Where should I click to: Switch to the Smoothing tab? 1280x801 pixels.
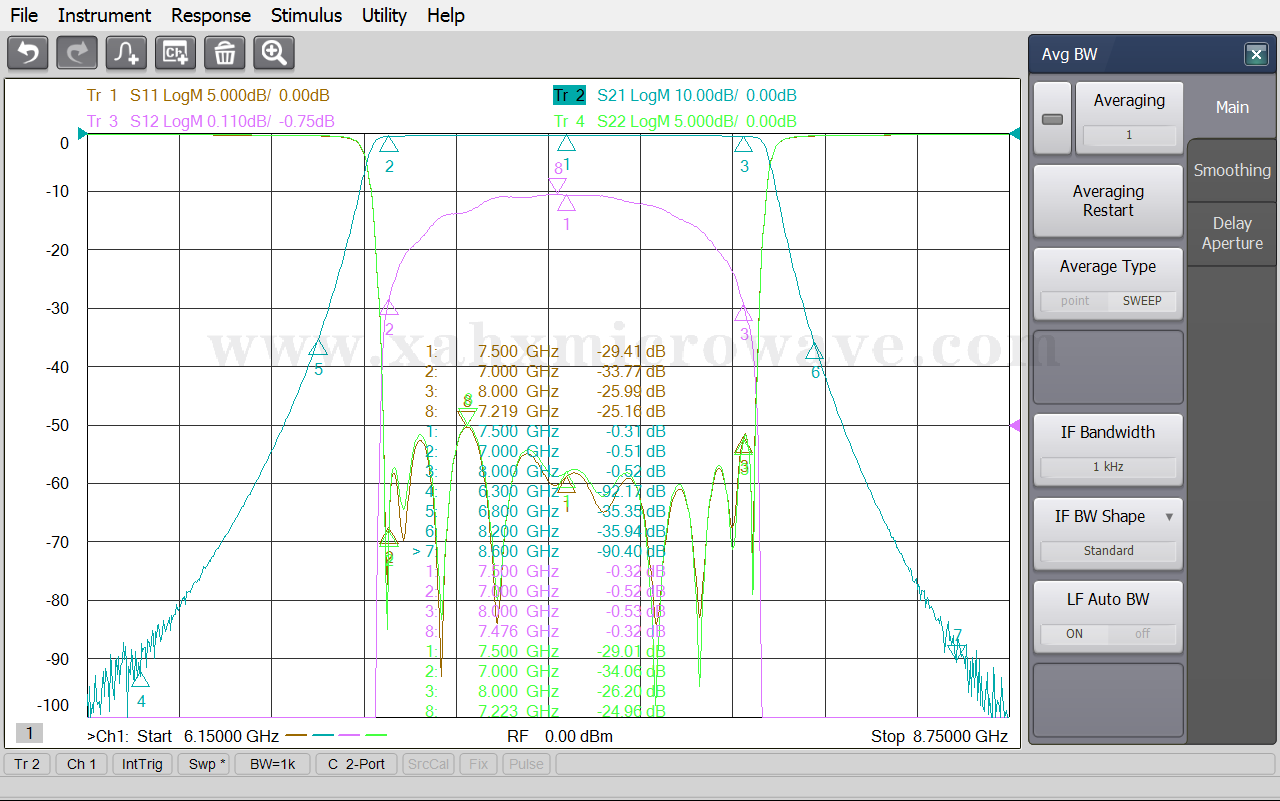1232,170
